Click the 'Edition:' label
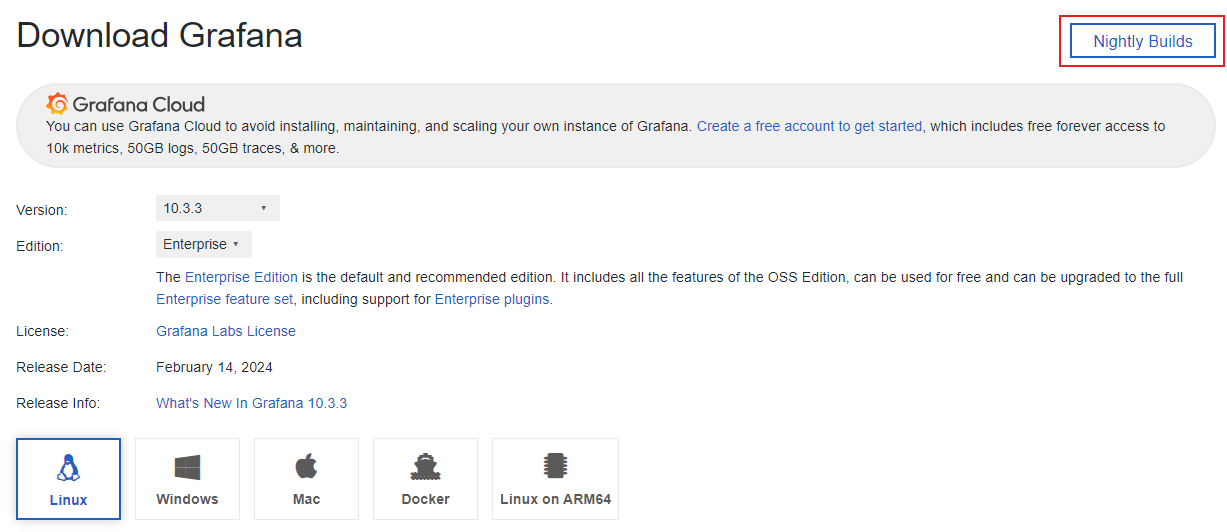 40,246
